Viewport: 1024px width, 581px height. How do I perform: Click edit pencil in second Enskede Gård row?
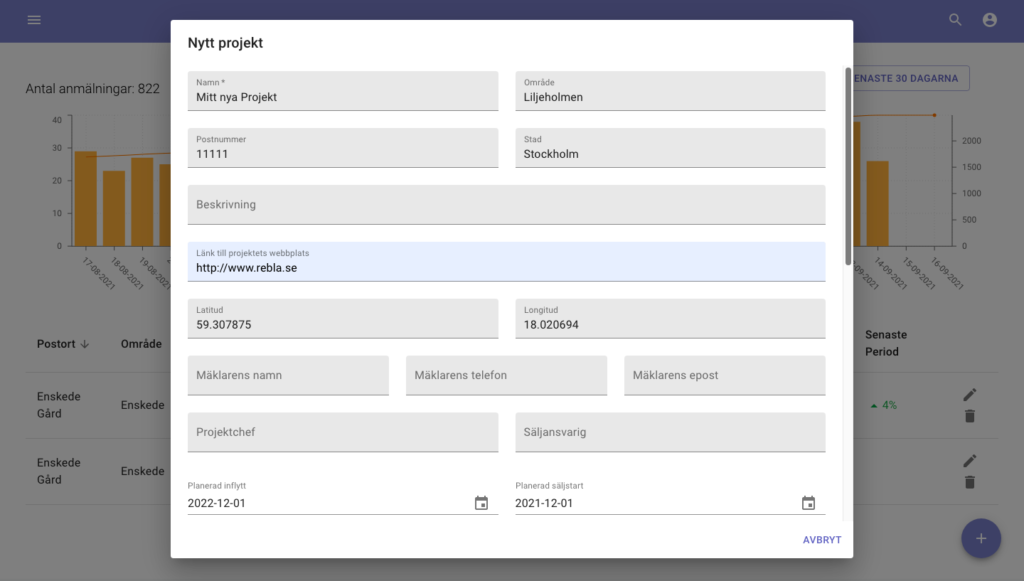click(x=970, y=460)
